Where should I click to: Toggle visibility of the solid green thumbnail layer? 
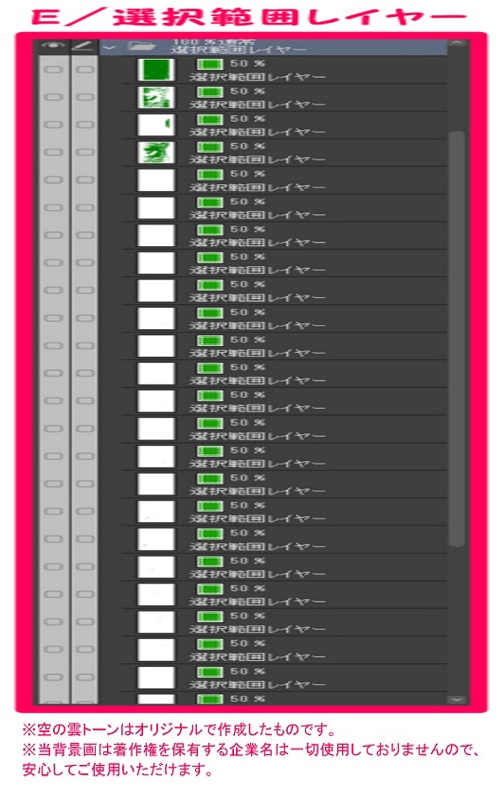[53, 70]
